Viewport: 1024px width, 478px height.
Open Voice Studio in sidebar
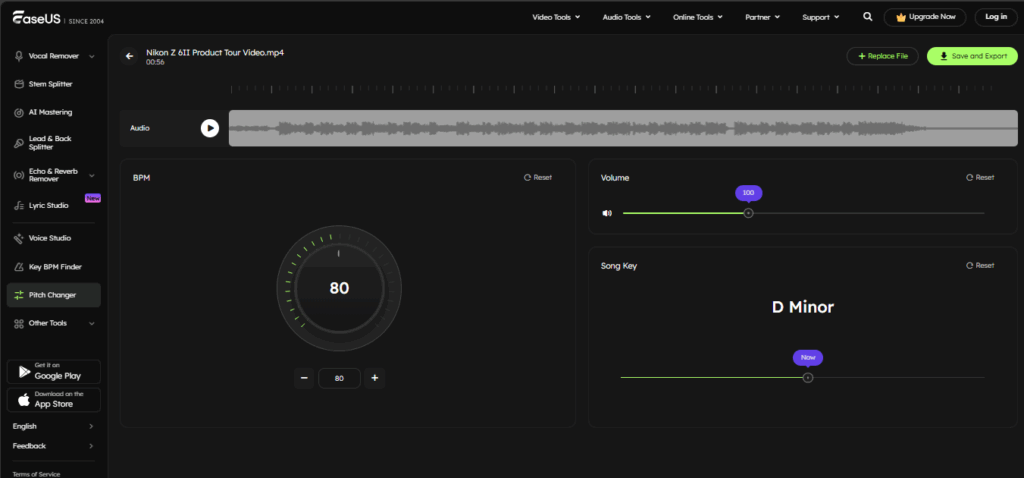(50, 238)
